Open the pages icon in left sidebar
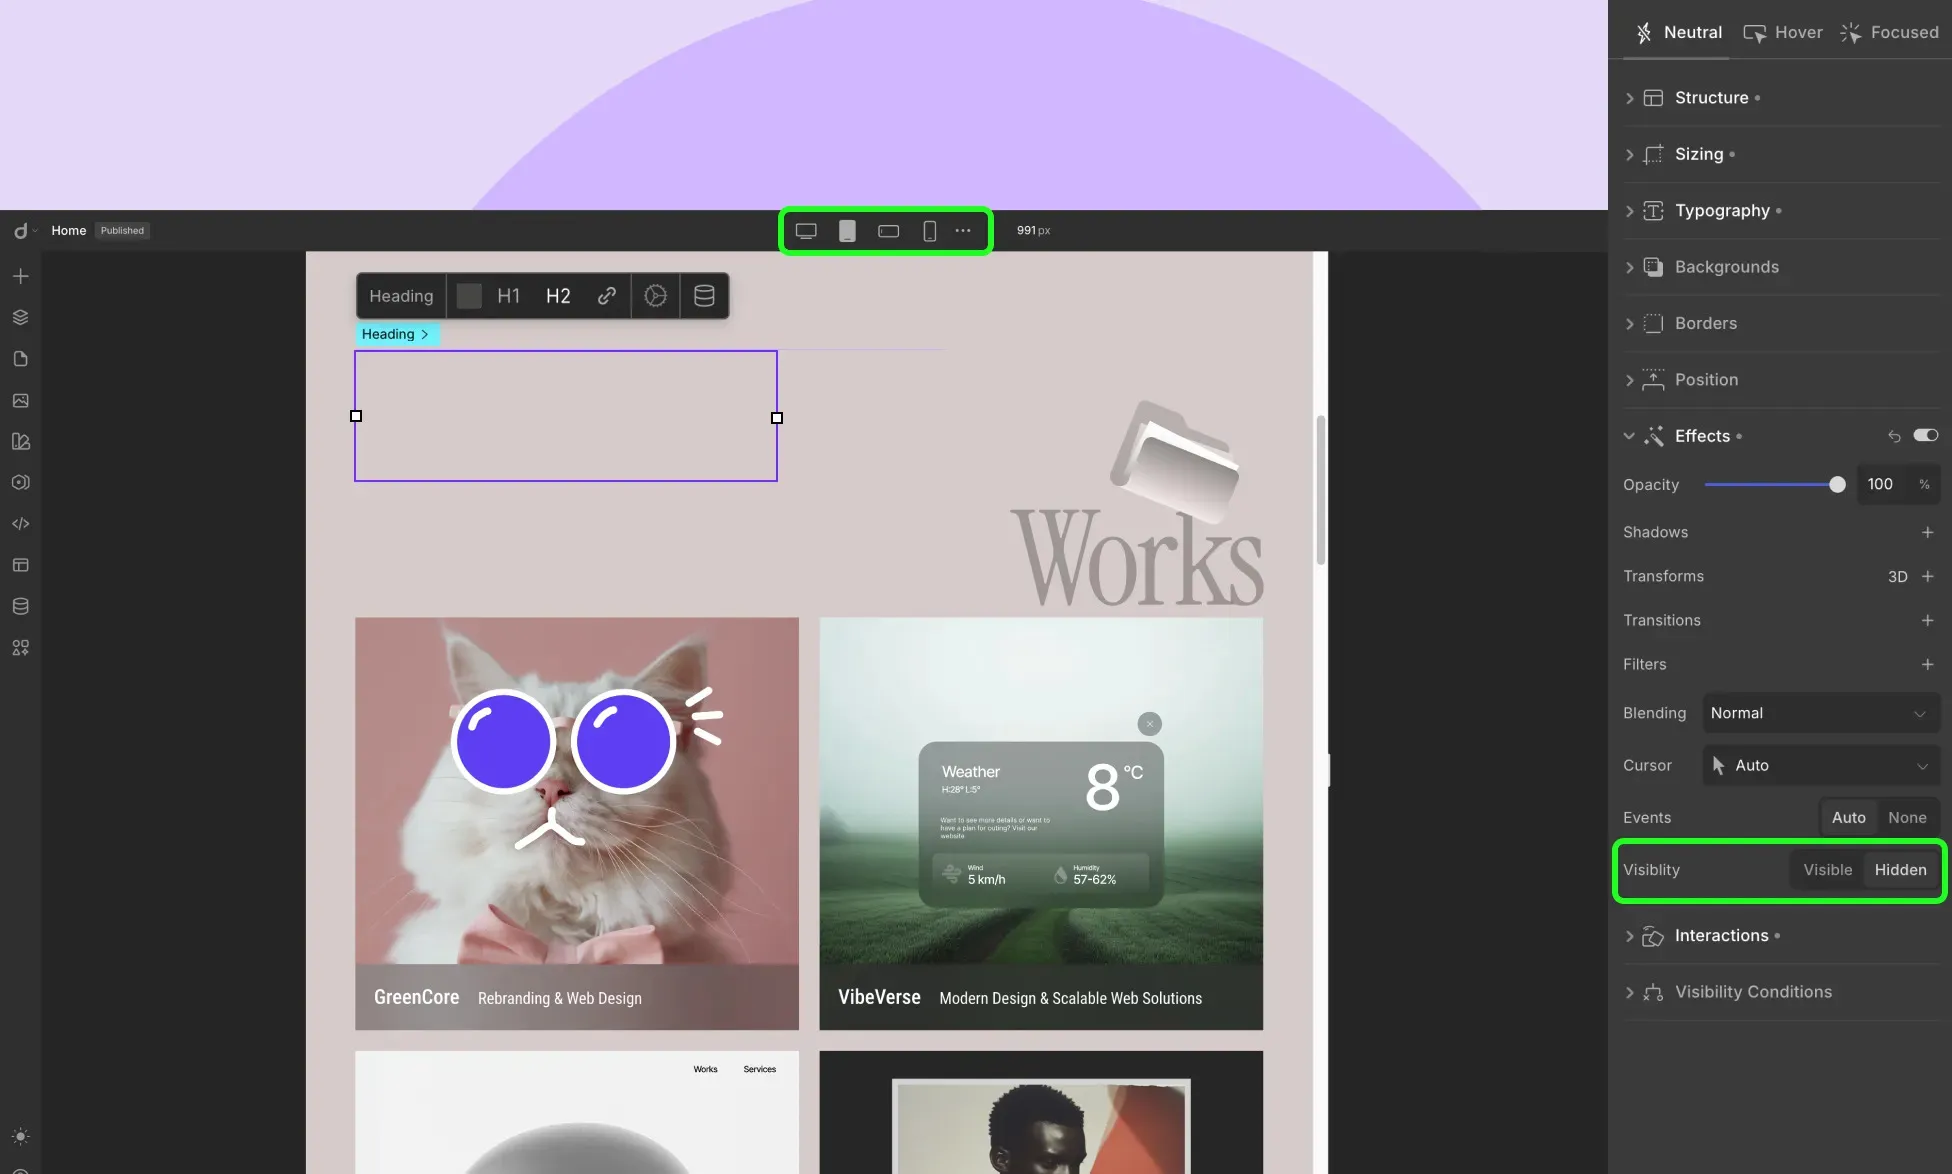 20,359
